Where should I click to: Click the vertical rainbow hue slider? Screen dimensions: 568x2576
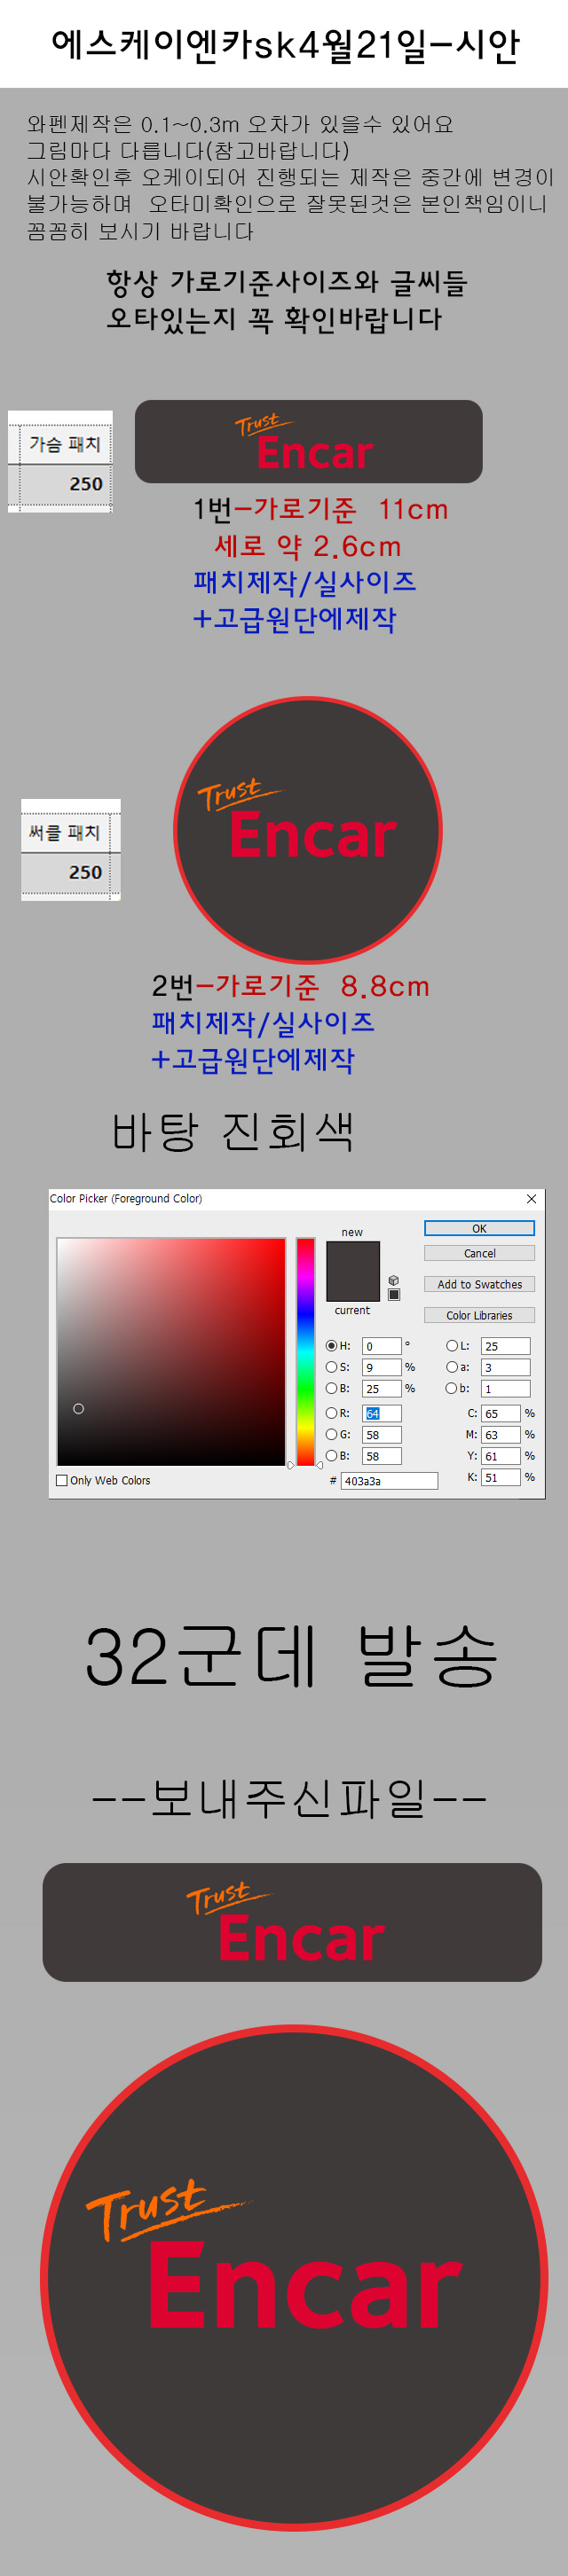click(x=306, y=1351)
